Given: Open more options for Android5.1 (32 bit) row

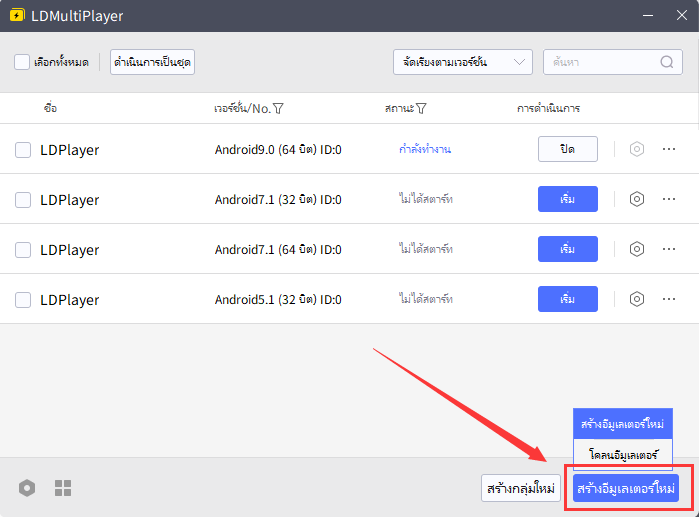Looking at the screenshot, I should pos(669,299).
